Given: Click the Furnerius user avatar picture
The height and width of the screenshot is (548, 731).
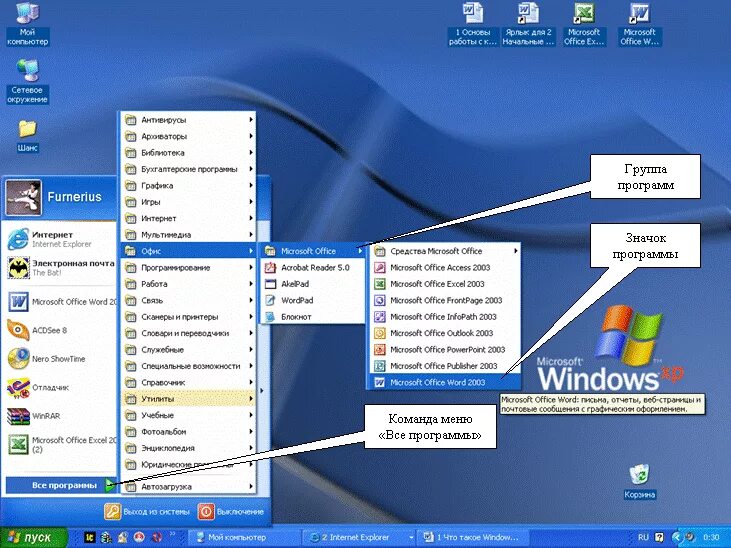Looking at the screenshot, I should [23, 198].
